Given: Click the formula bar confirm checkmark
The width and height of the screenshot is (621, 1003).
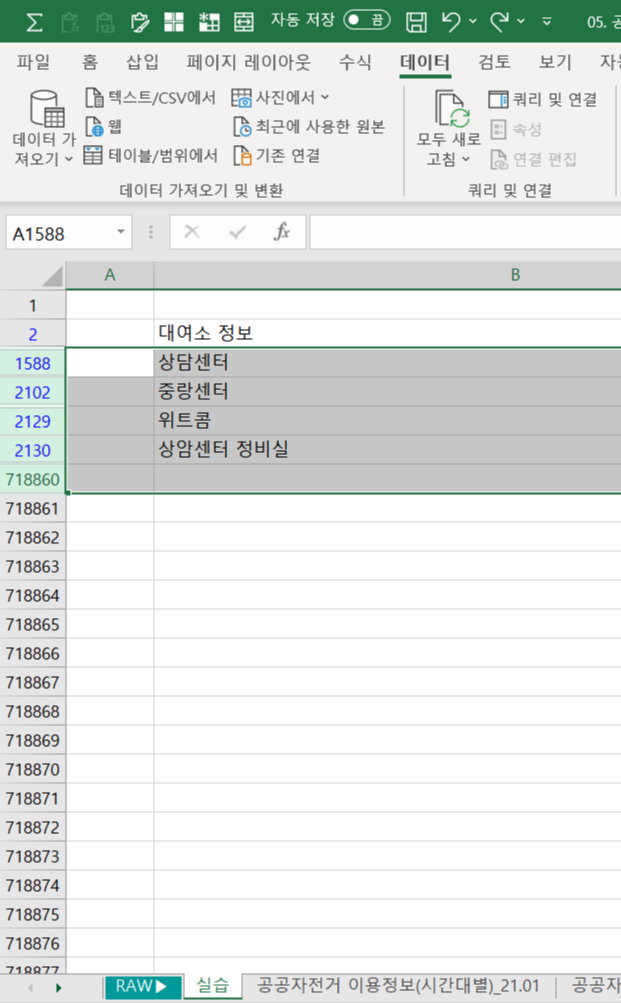Looking at the screenshot, I should (x=237, y=232).
